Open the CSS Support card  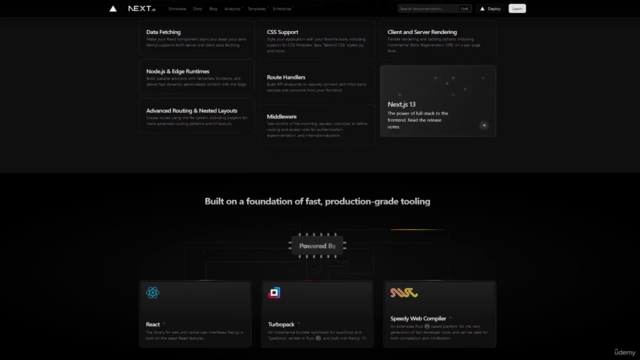point(317,40)
